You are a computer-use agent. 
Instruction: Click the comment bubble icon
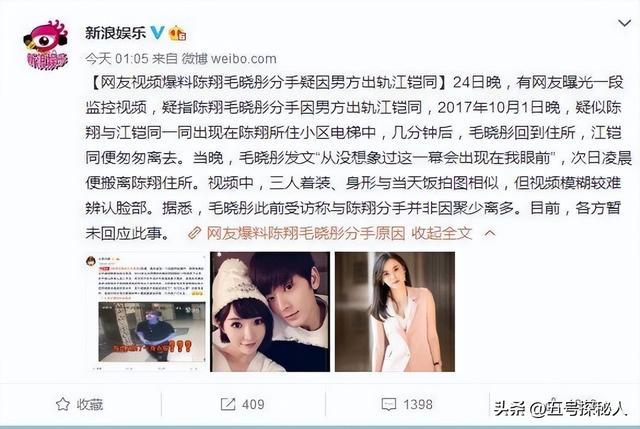[x=389, y=405]
